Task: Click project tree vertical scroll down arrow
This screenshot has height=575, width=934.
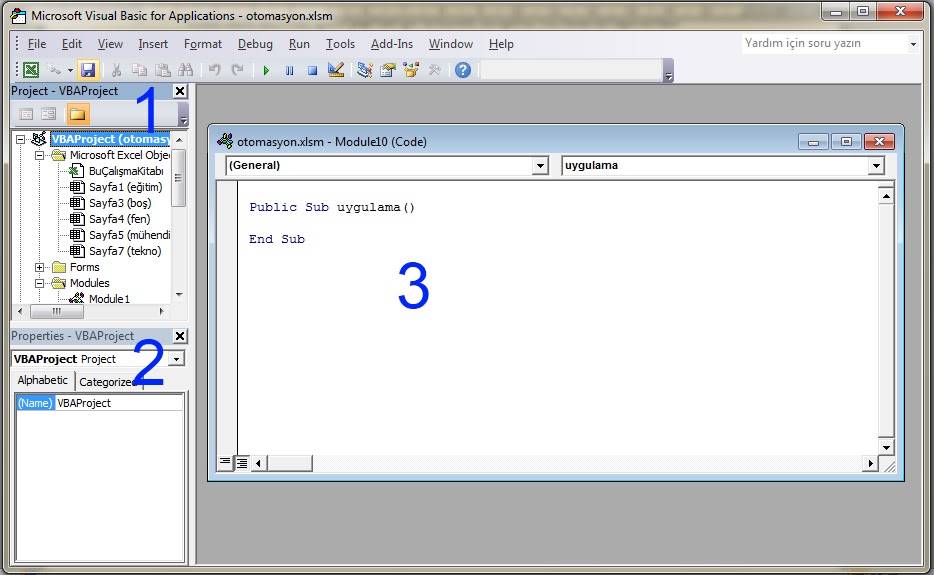Action: pyautogui.click(x=179, y=295)
